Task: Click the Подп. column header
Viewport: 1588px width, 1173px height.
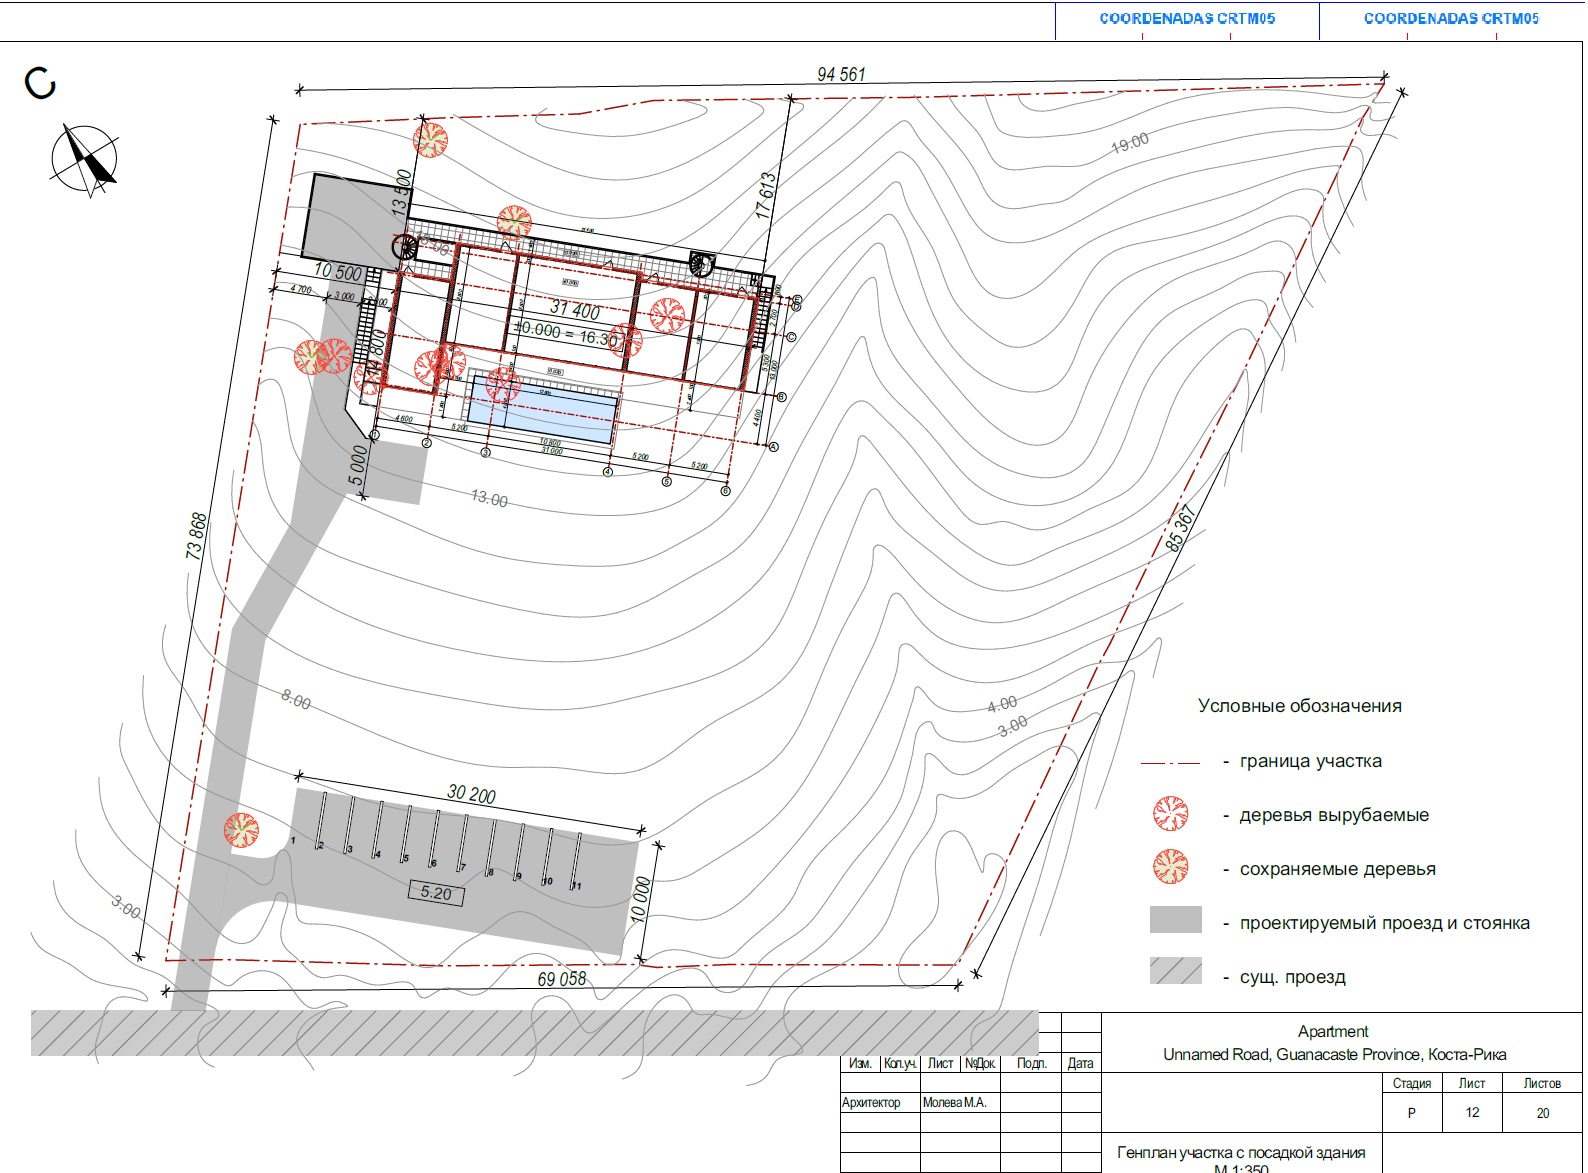Action: pyautogui.click(x=1031, y=1063)
